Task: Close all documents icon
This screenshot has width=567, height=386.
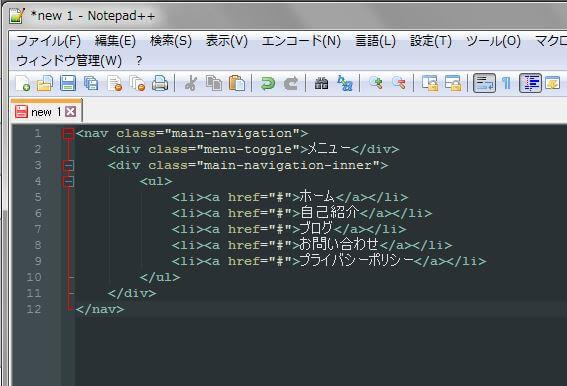Action: tap(137, 83)
